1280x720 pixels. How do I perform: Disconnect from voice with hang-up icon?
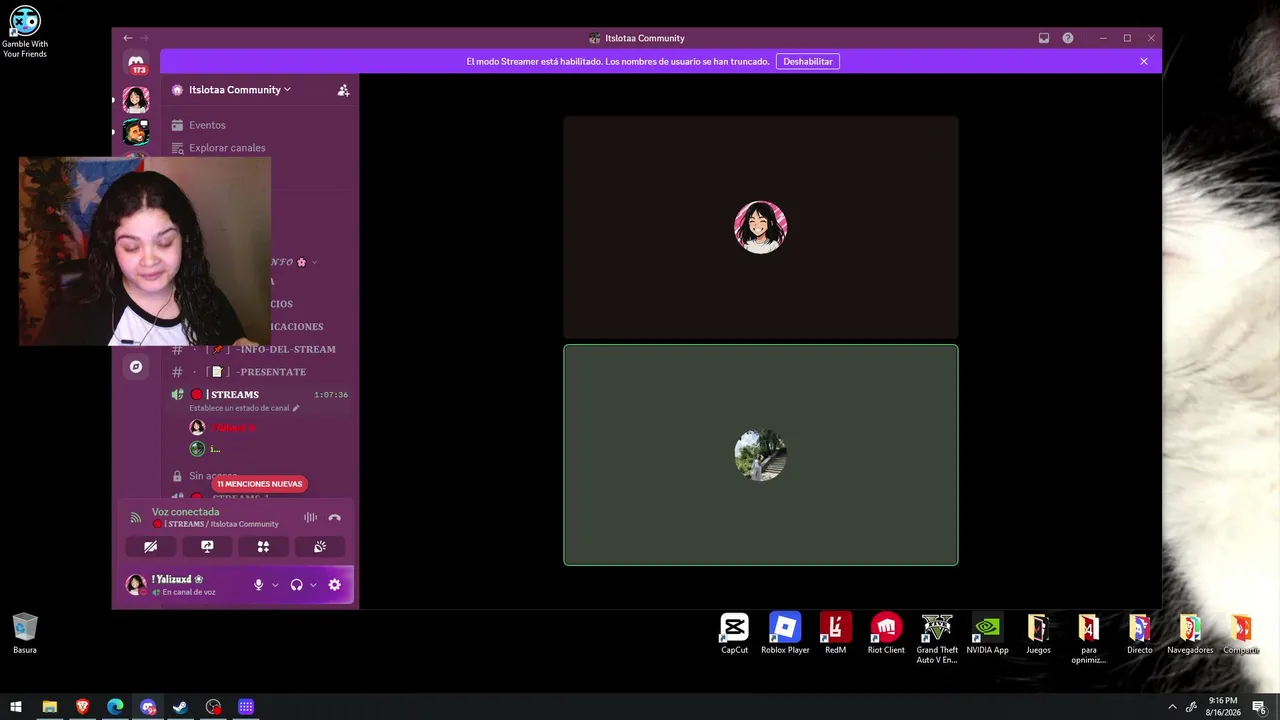[x=335, y=517]
